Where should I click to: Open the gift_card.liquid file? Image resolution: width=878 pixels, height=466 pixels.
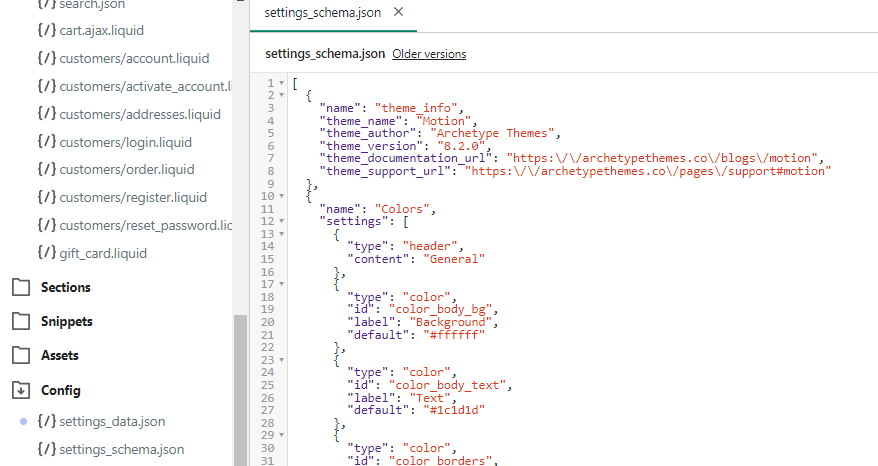point(103,253)
